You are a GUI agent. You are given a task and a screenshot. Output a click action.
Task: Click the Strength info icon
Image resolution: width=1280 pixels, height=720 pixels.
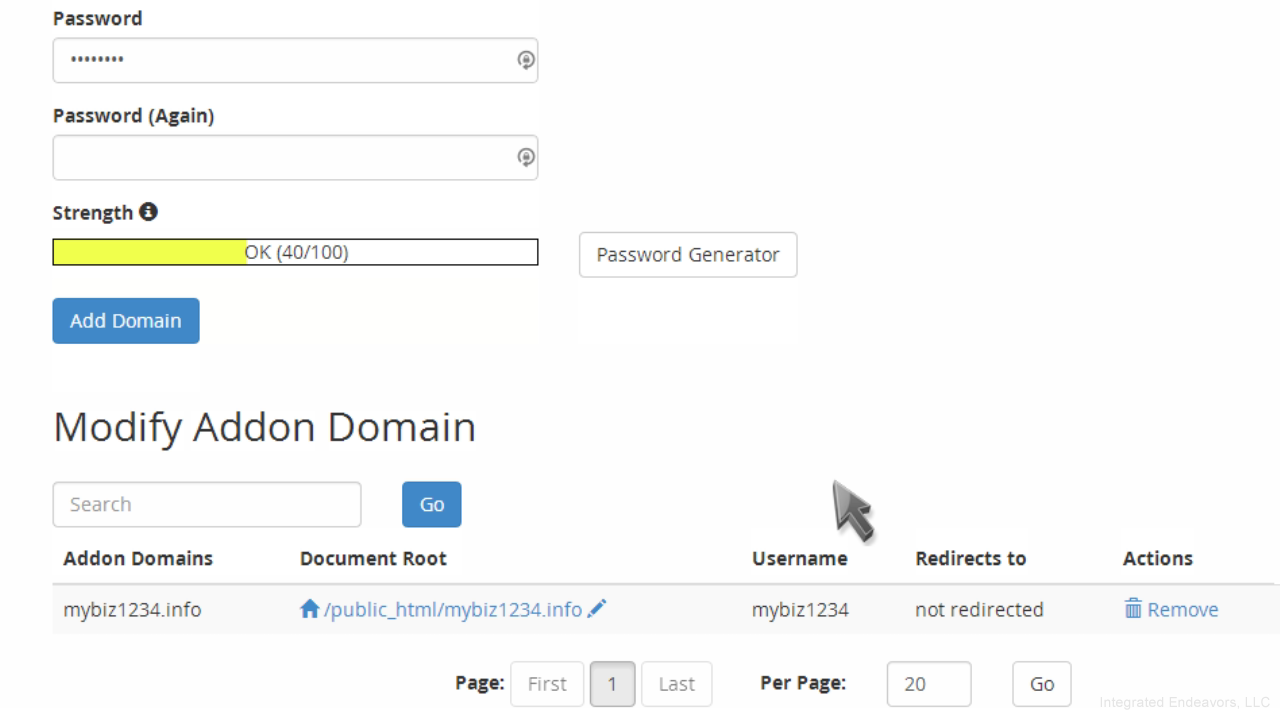point(148,212)
